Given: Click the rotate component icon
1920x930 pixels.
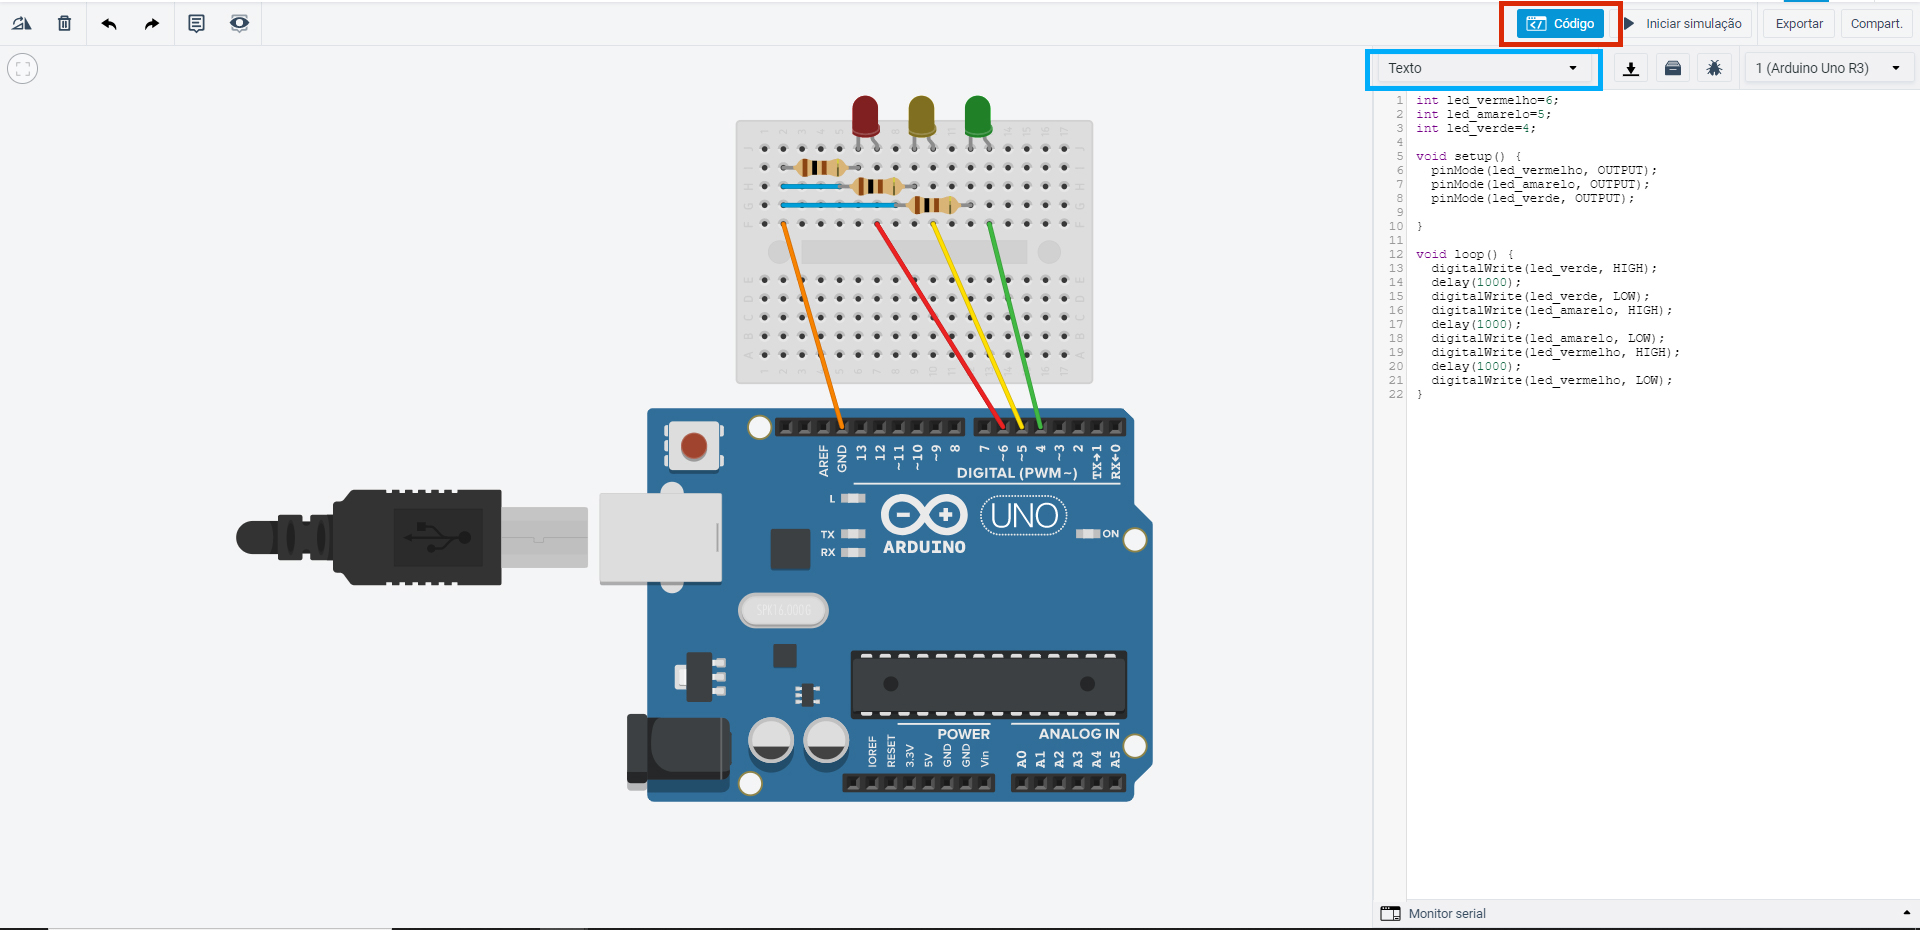Looking at the screenshot, I should (22, 23).
